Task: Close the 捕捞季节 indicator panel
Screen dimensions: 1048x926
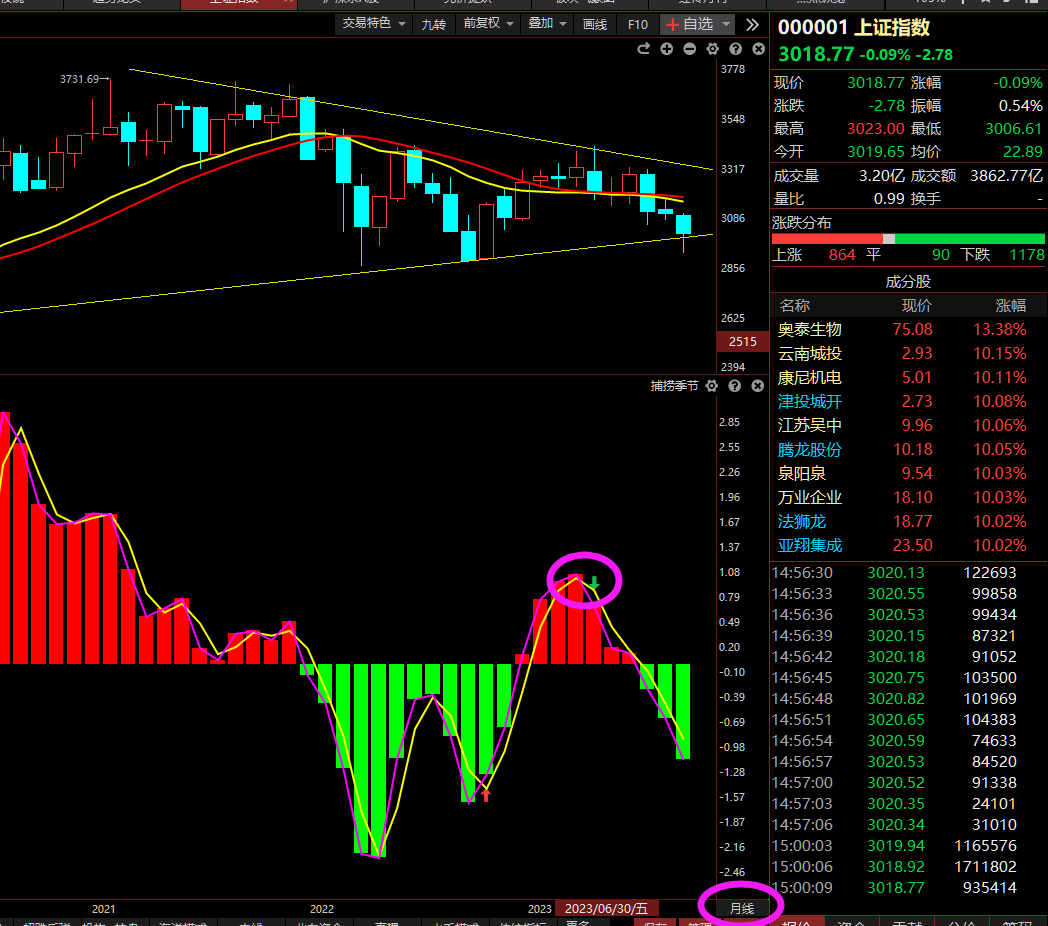Action: [757, 386]
